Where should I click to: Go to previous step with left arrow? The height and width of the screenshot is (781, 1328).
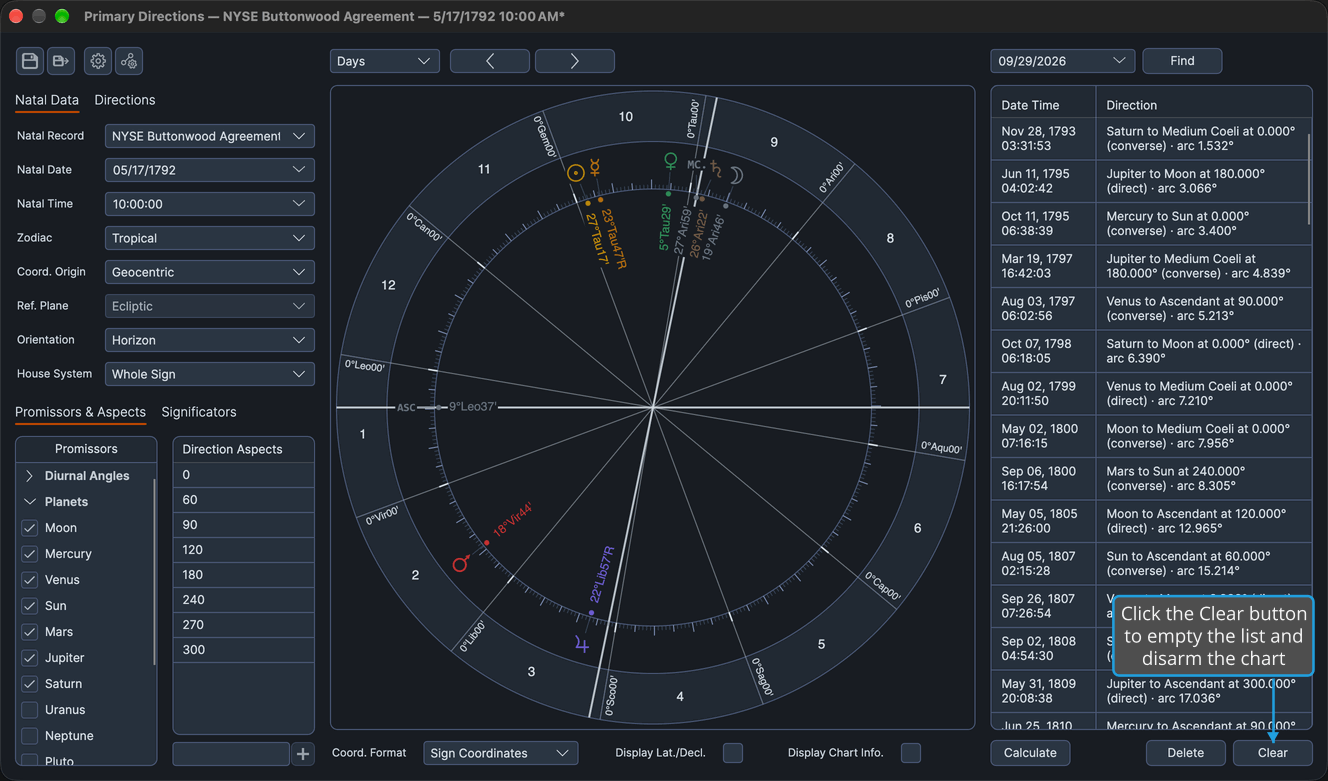(x=490, y=61)
